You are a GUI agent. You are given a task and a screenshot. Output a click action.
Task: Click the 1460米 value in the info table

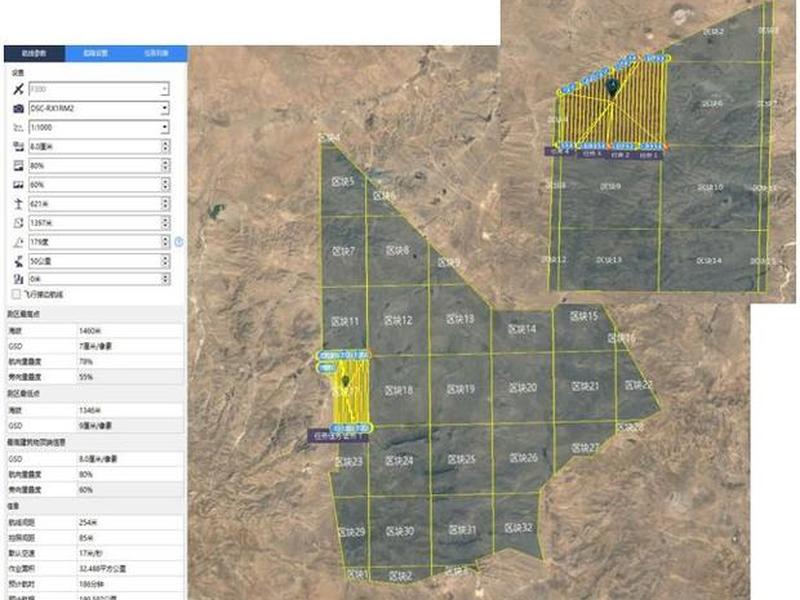(90, 331)
